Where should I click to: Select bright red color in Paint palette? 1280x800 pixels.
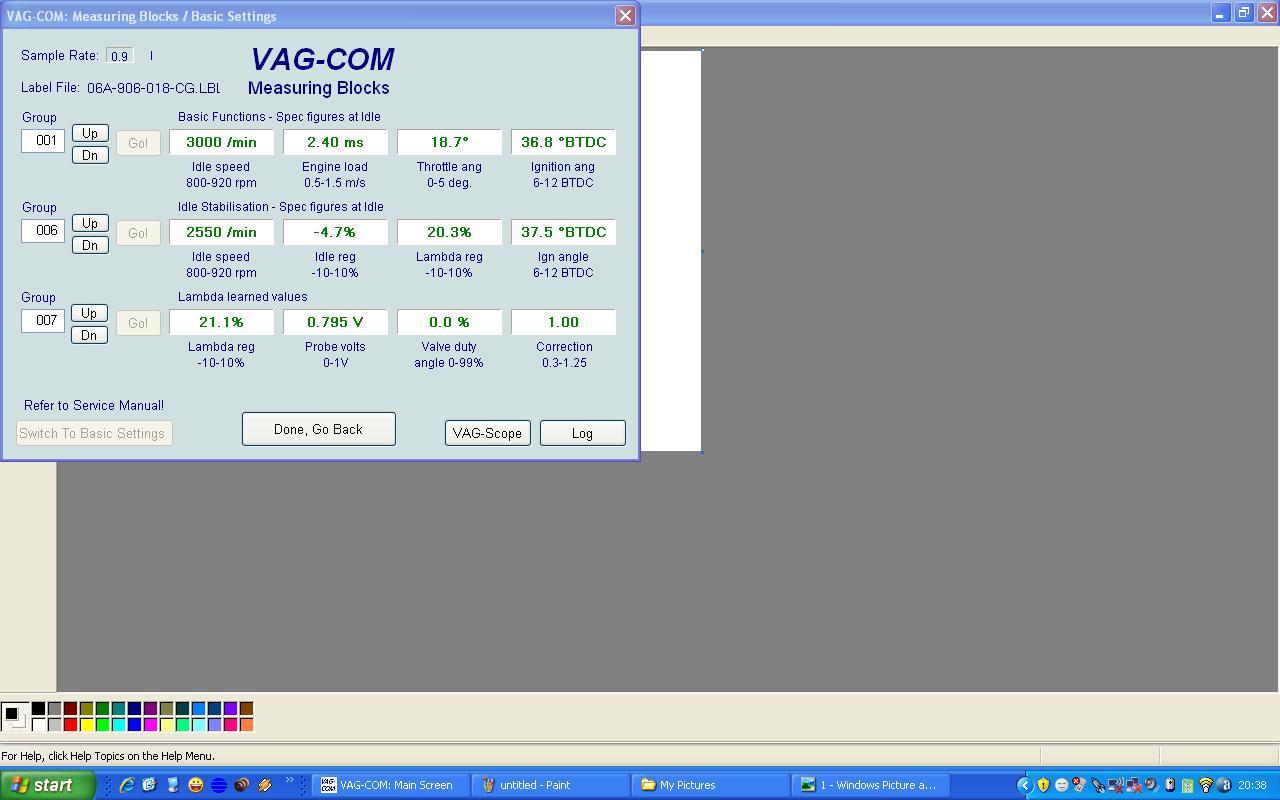(70, 724)
